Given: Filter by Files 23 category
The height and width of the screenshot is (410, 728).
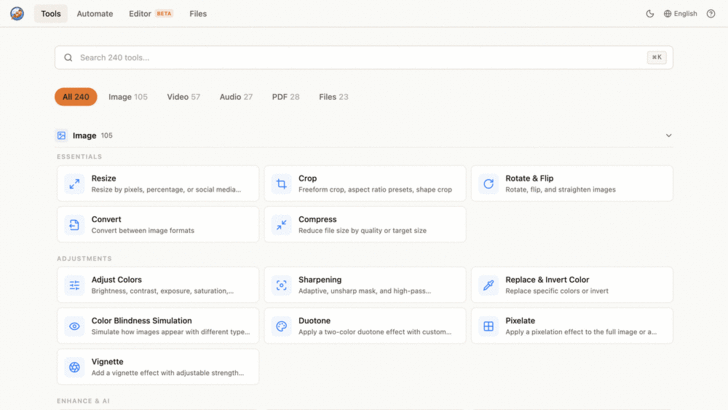Looking at the screenshot, I should pos(333,97).
